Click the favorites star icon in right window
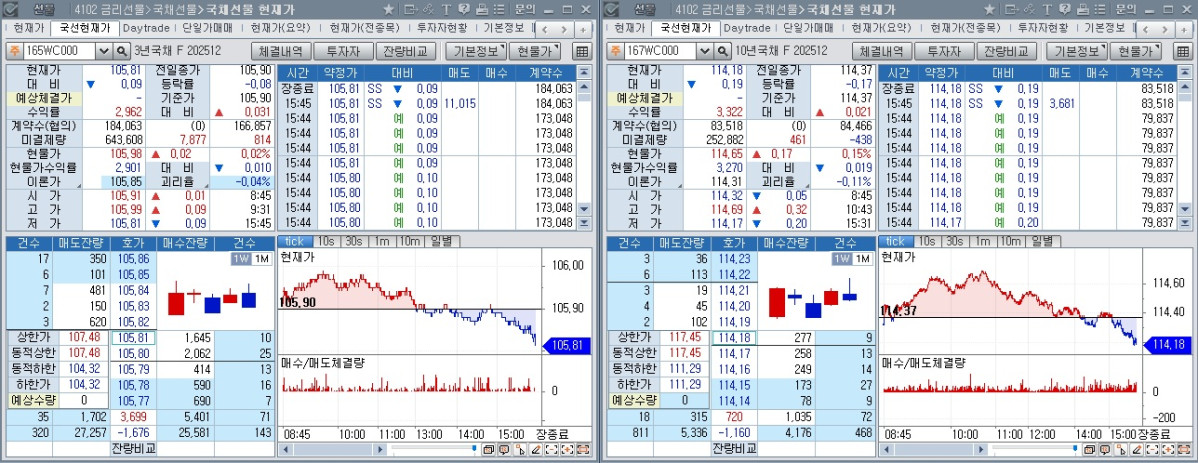Image resolution: width=1198 pixels, height=463 pixels. pos(989,10)
